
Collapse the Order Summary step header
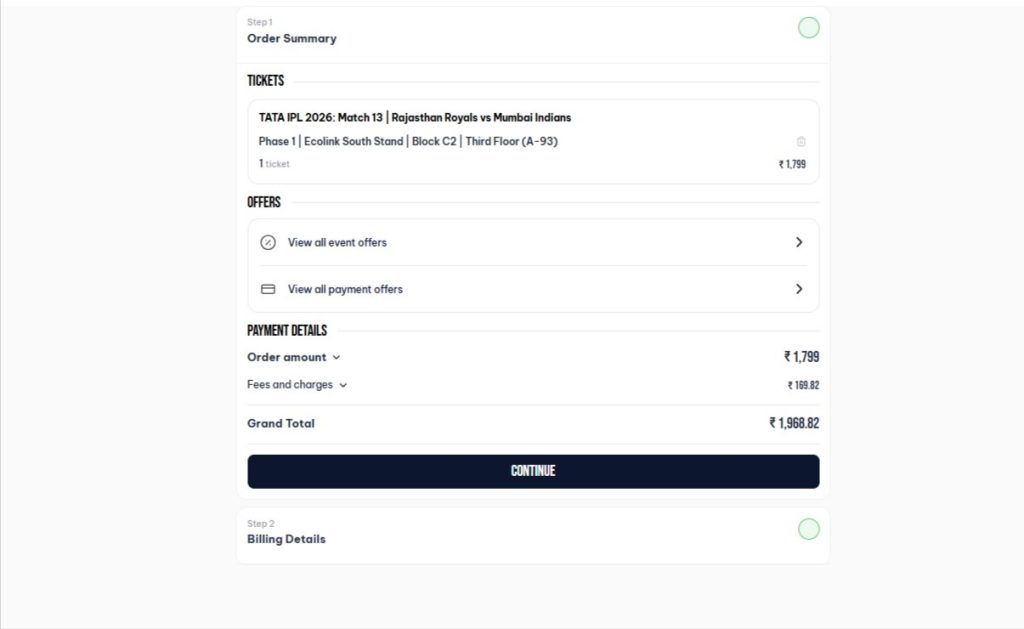click(292, 38)
